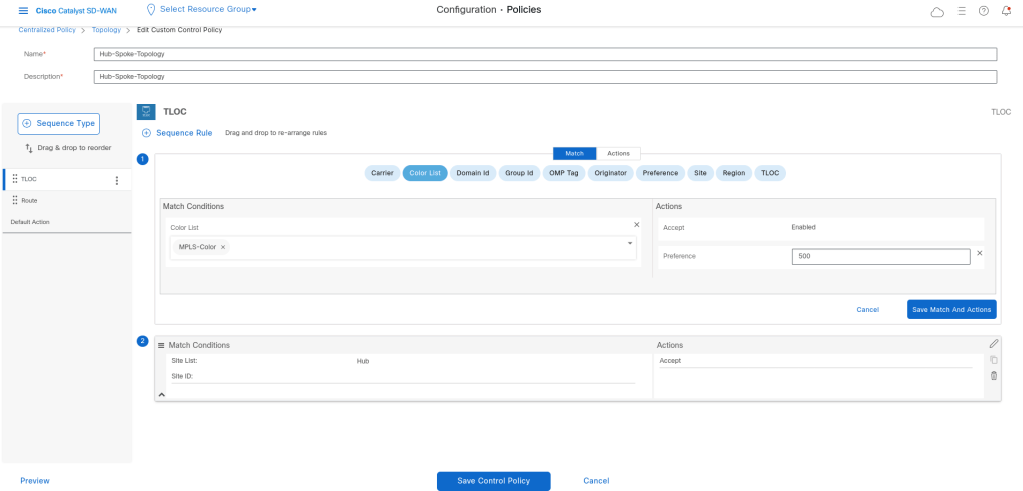
Task: Collapse rule 2 with chevron
Action: (162, 394)
